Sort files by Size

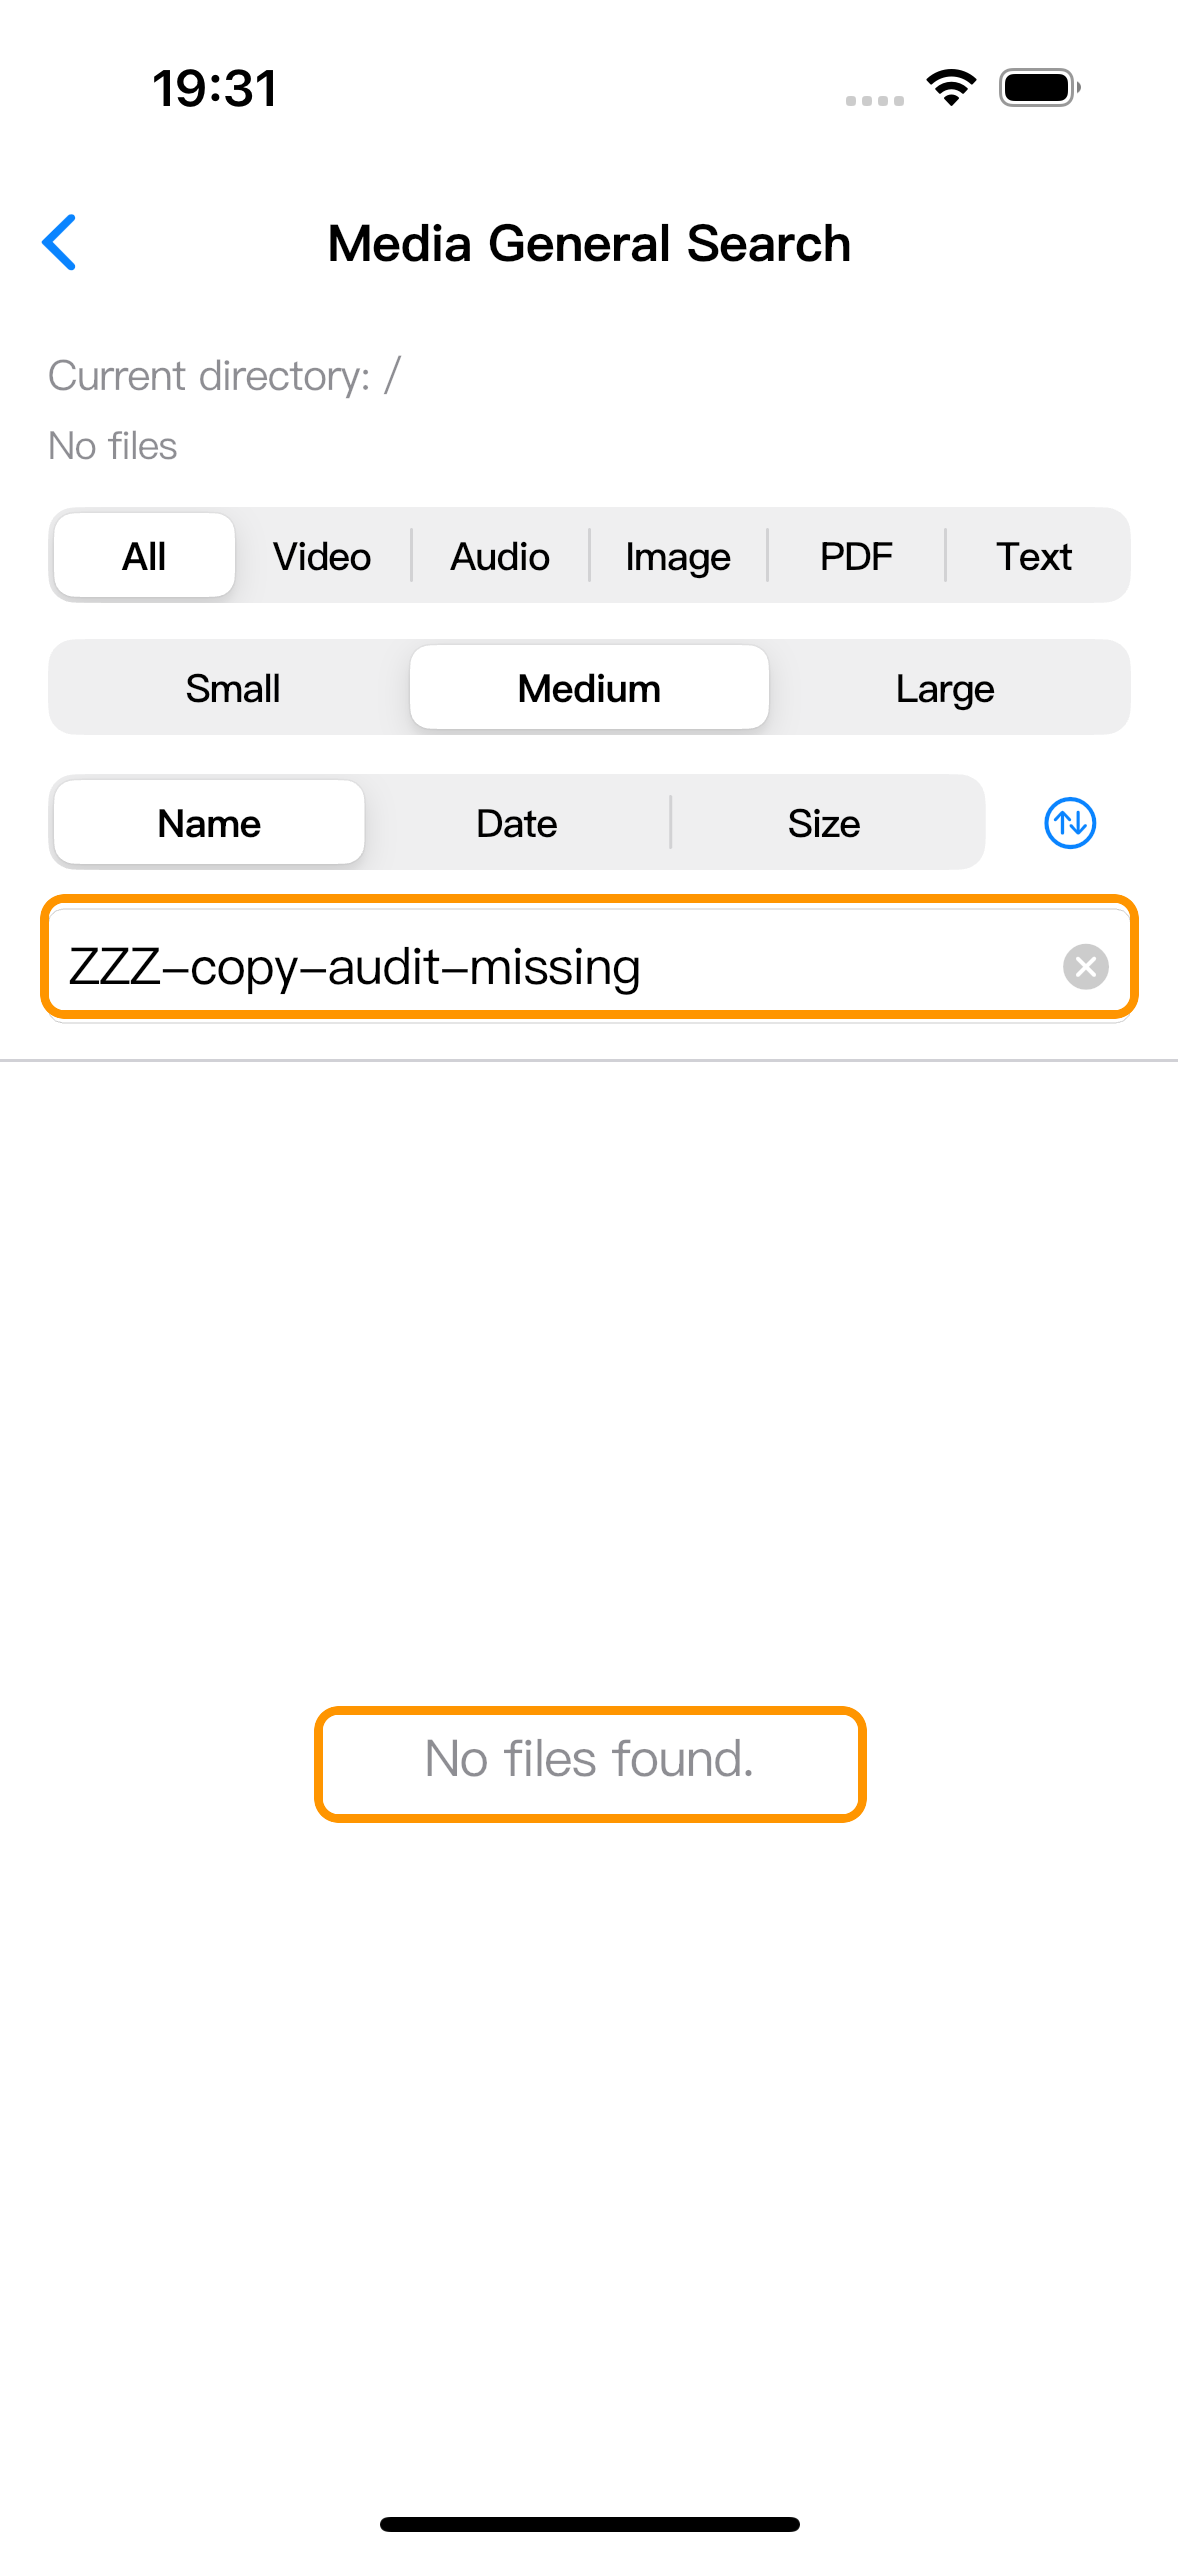click(x=824, y=823)
